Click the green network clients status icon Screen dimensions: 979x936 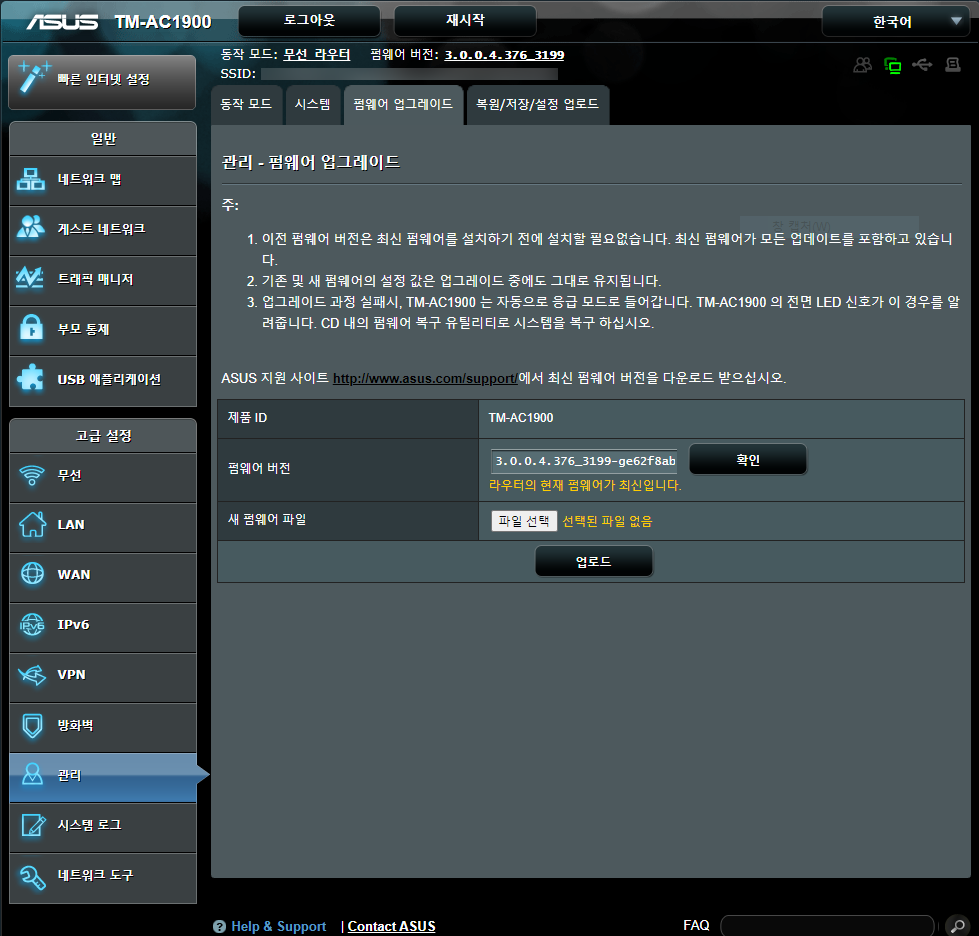(893, 65)
